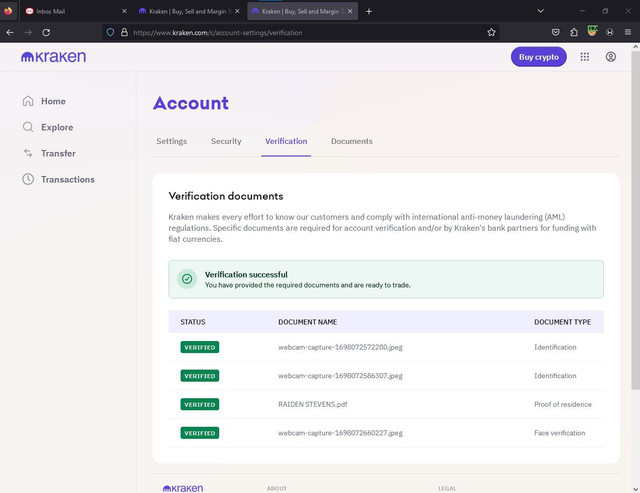The image size is (640, 493).
Task: Close the first Kraken tab
Action: (x=237, y=11)
